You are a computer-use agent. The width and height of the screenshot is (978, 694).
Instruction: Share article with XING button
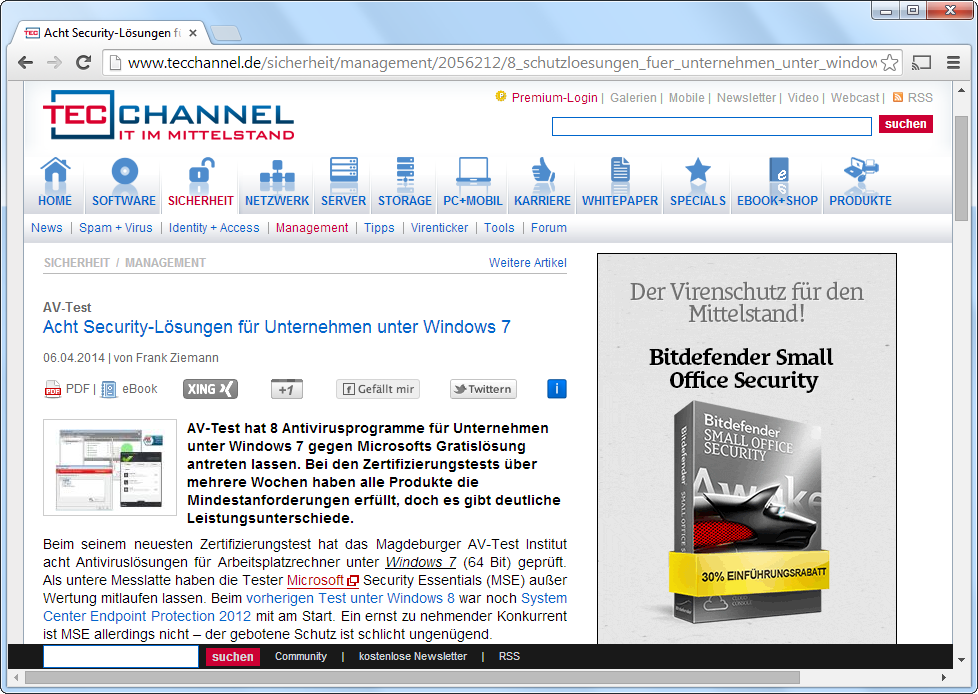point(210,389)
